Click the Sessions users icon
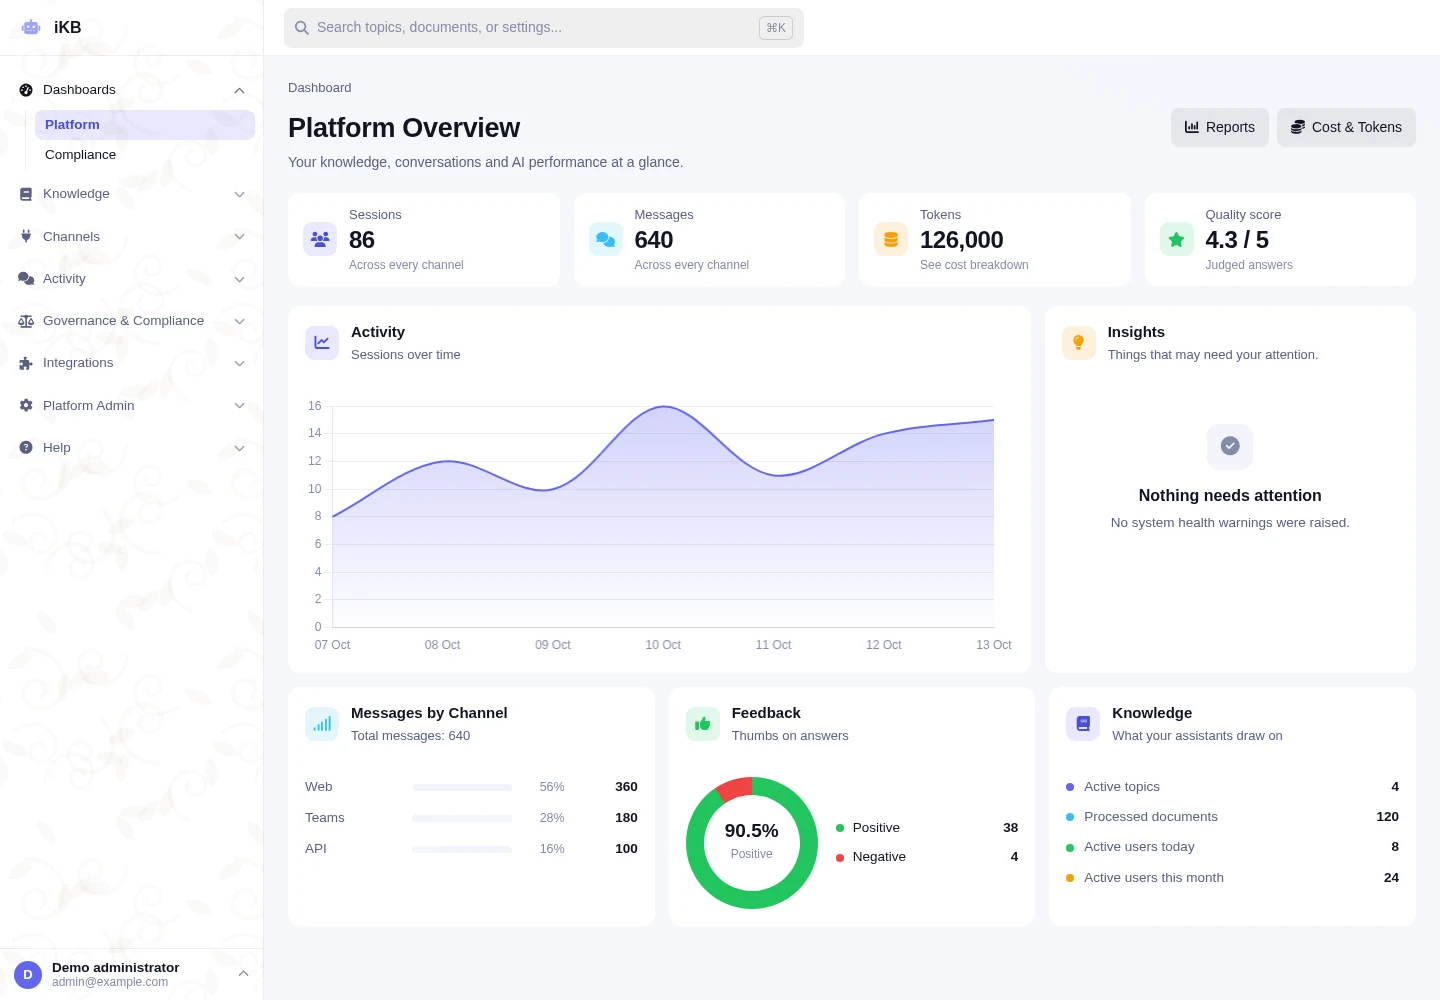This screenshot has height=1000, width=1440. 320,239
